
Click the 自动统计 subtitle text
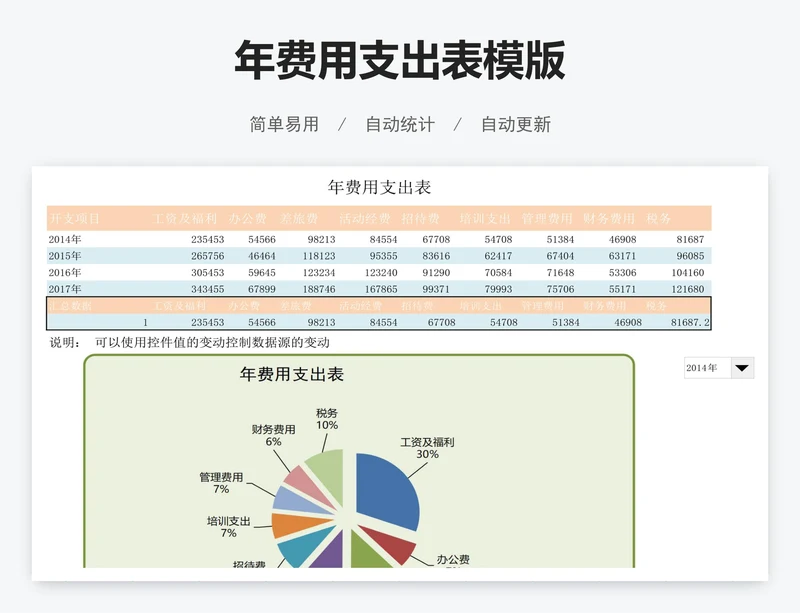pos(400,124)
